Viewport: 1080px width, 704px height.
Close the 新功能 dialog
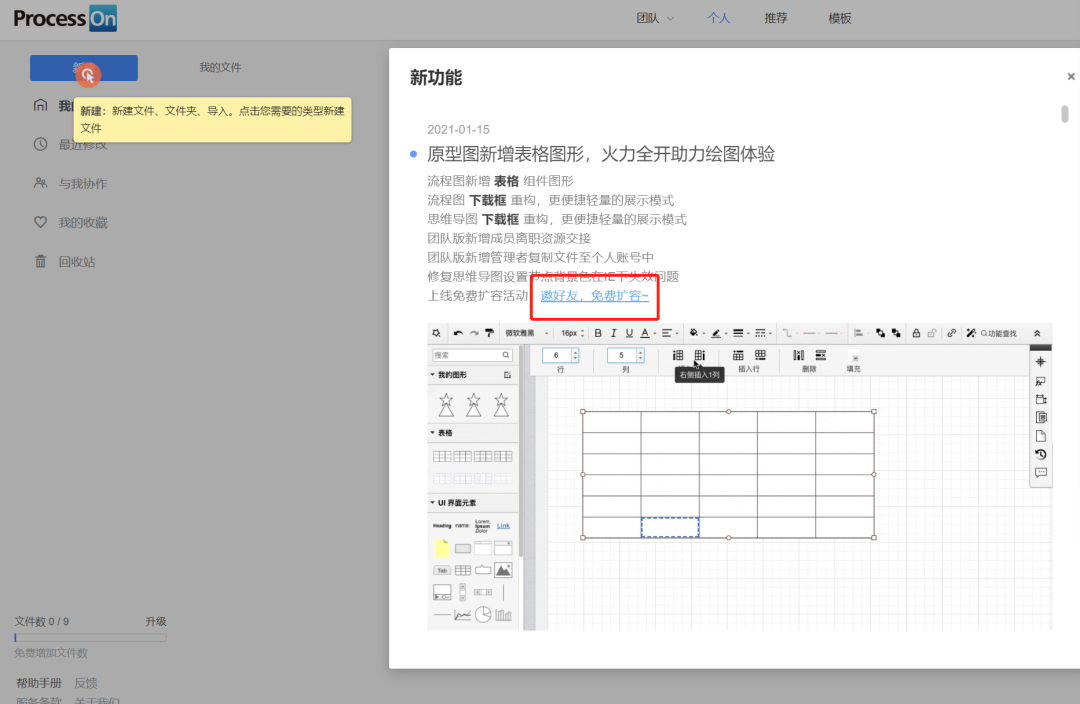click(1071, 76)
